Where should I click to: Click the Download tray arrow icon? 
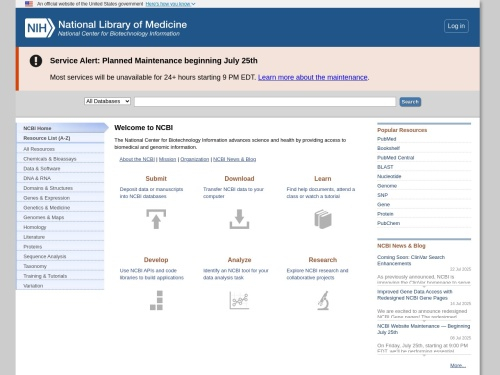pyautogui.click(x=239, y=219)
